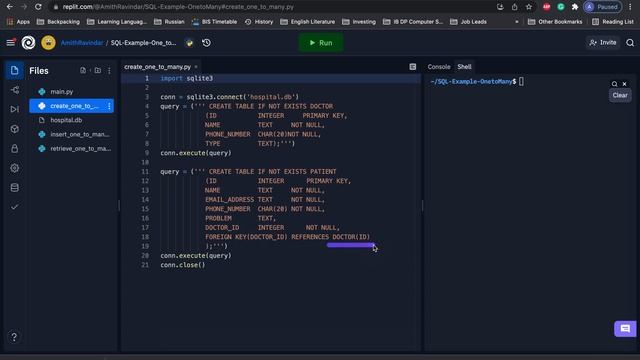Invite collaborators with Invite button
The height and width of the screenshot is (360, 640).
pyautogui.click(x=603, y=42)
